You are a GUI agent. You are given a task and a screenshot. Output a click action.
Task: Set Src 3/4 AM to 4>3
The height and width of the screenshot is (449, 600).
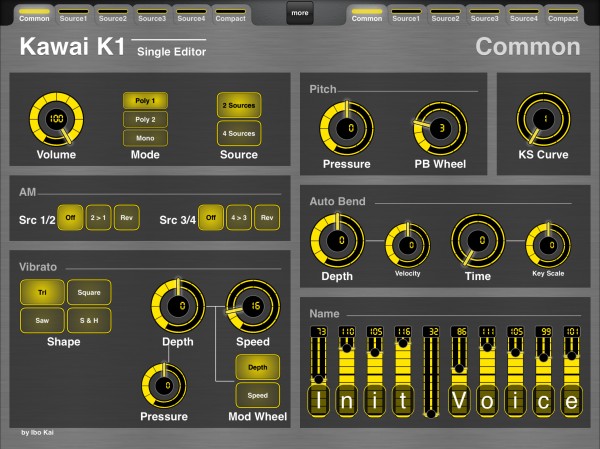239,217
